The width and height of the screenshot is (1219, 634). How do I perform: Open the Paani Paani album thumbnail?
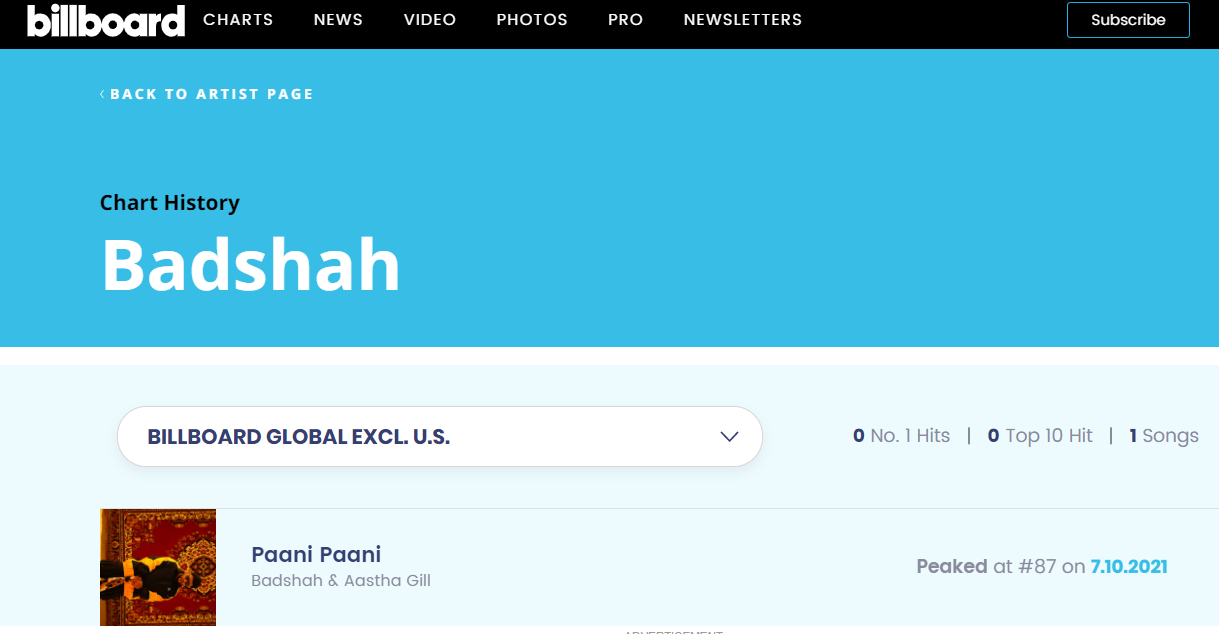click(x=158, y=567)
